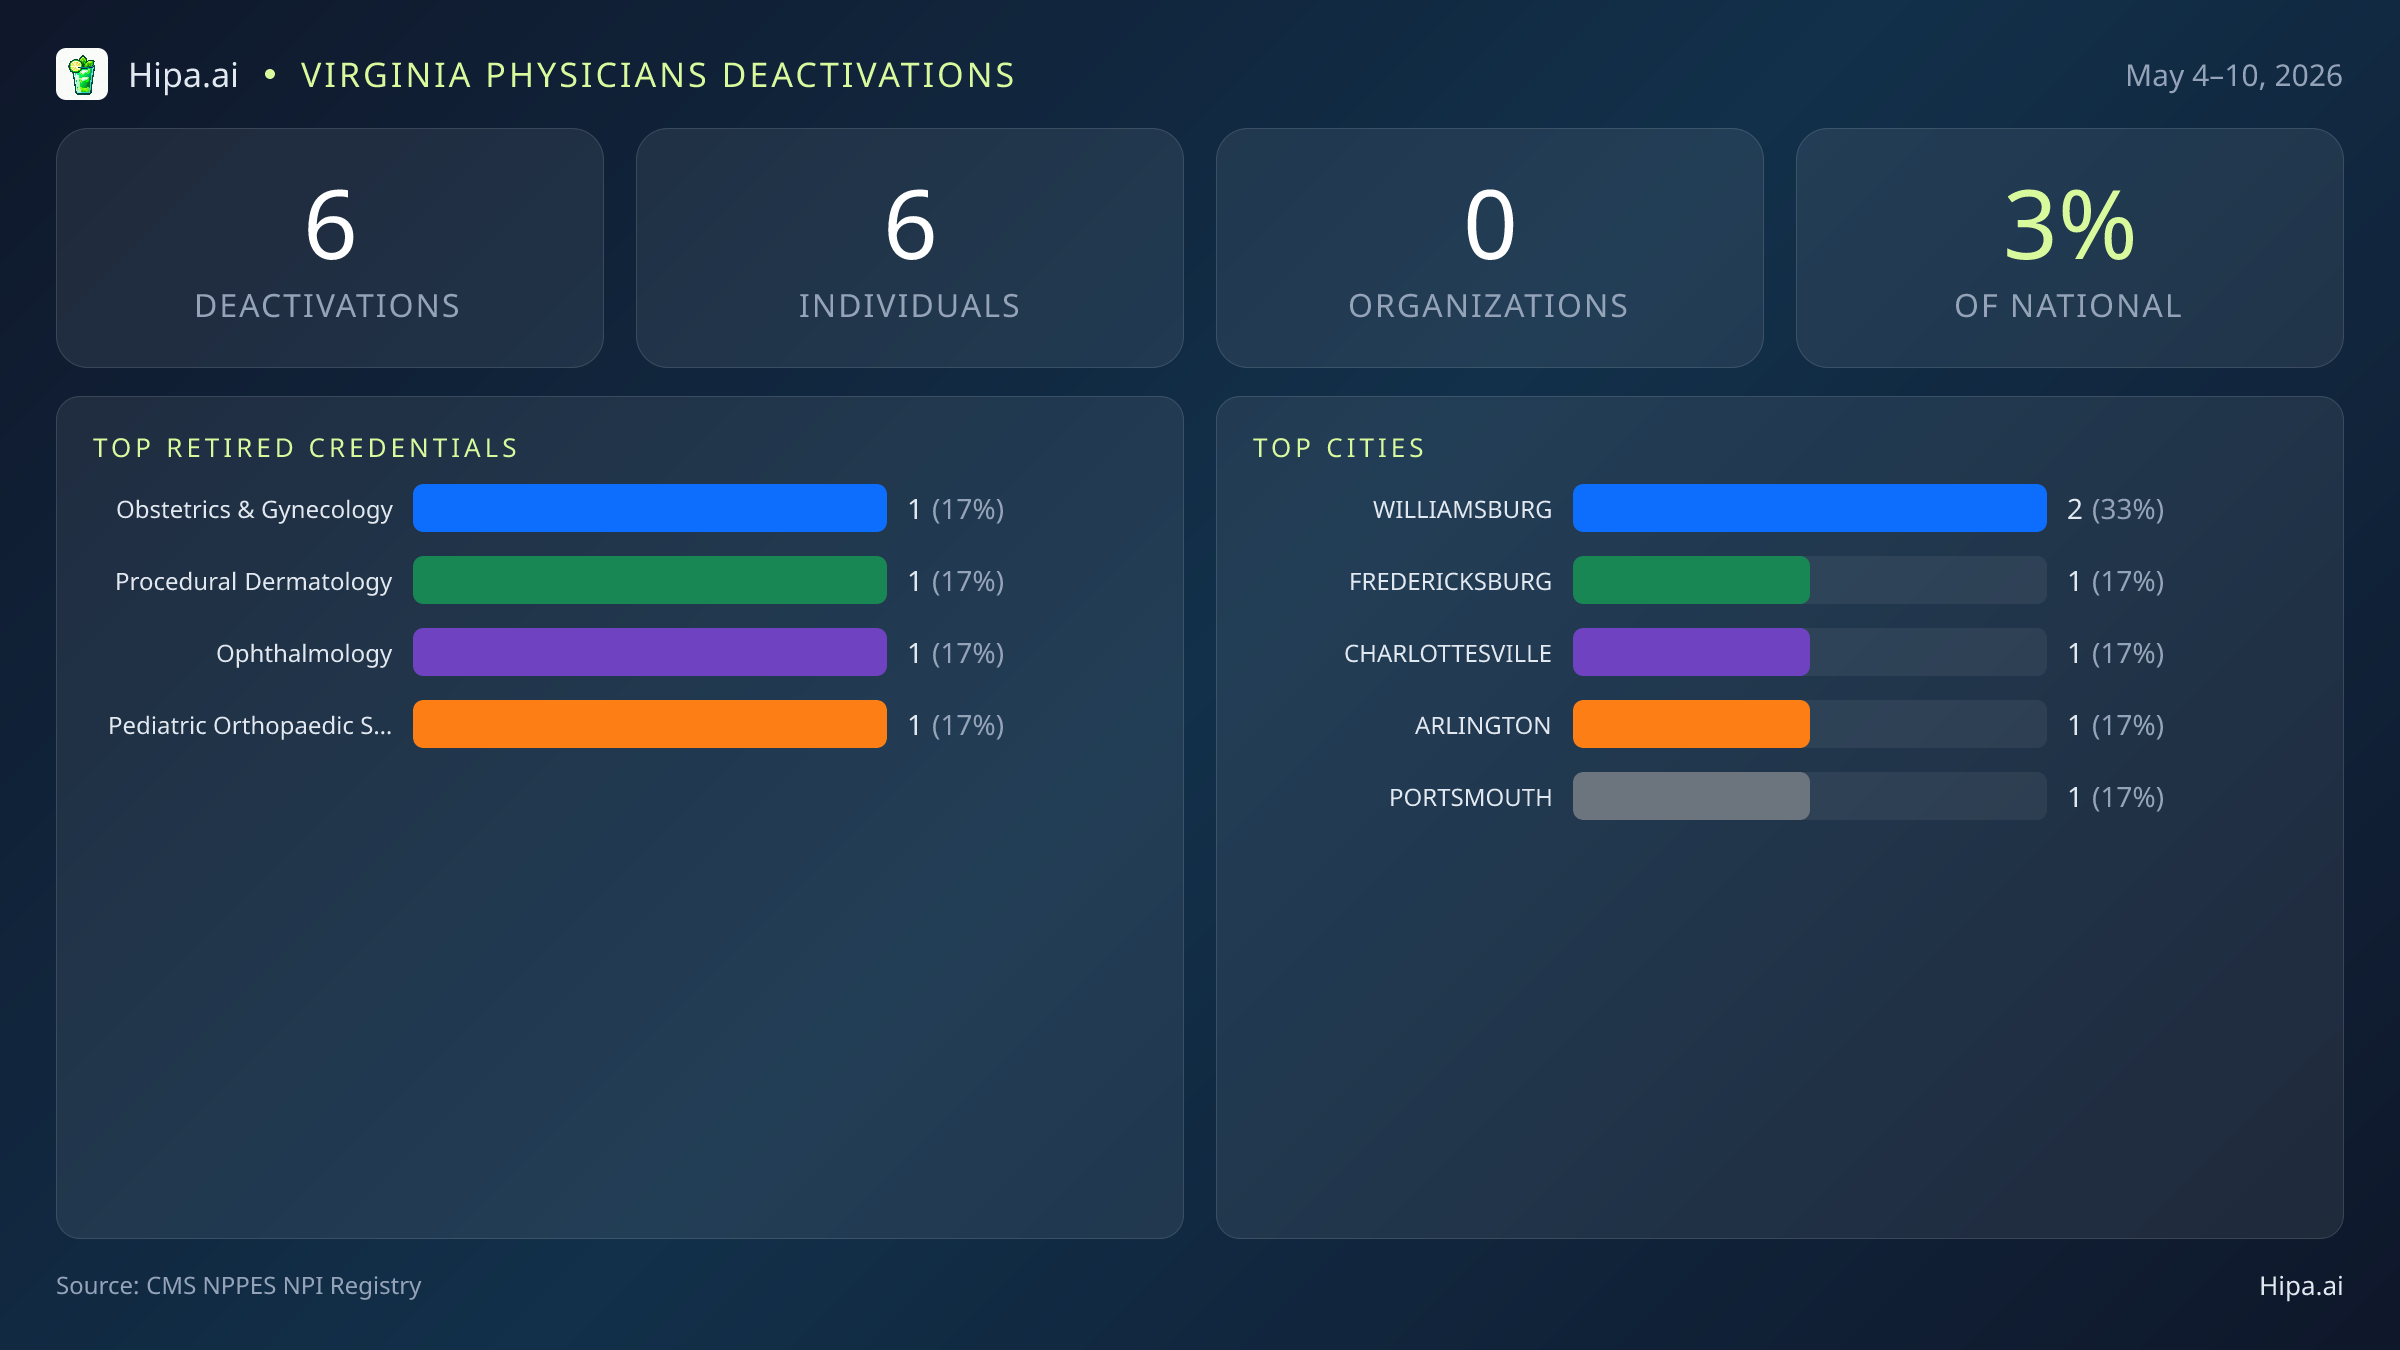Click the Virginia Physicians Deactivations title
Viewport: 2400px width, 1350px height.
[658, 75]
